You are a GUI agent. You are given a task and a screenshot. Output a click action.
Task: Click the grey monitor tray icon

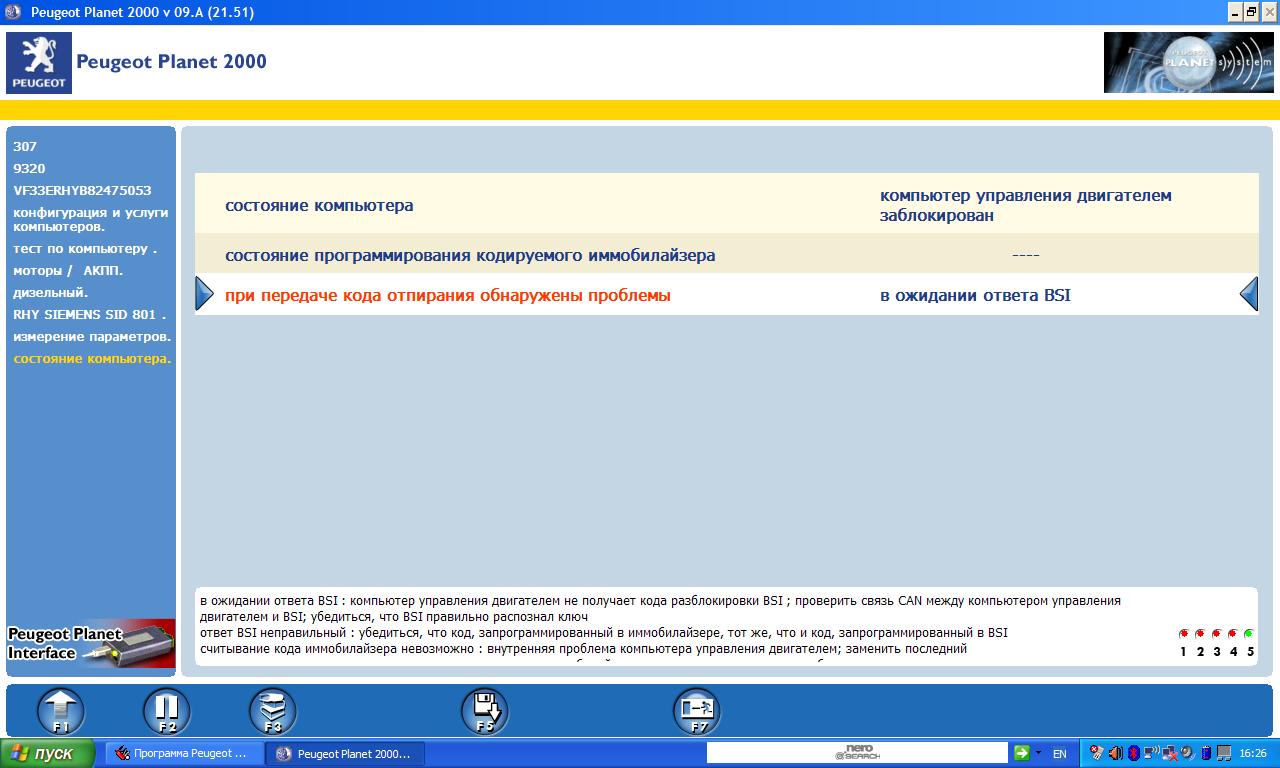click(x=1224, y=753)
